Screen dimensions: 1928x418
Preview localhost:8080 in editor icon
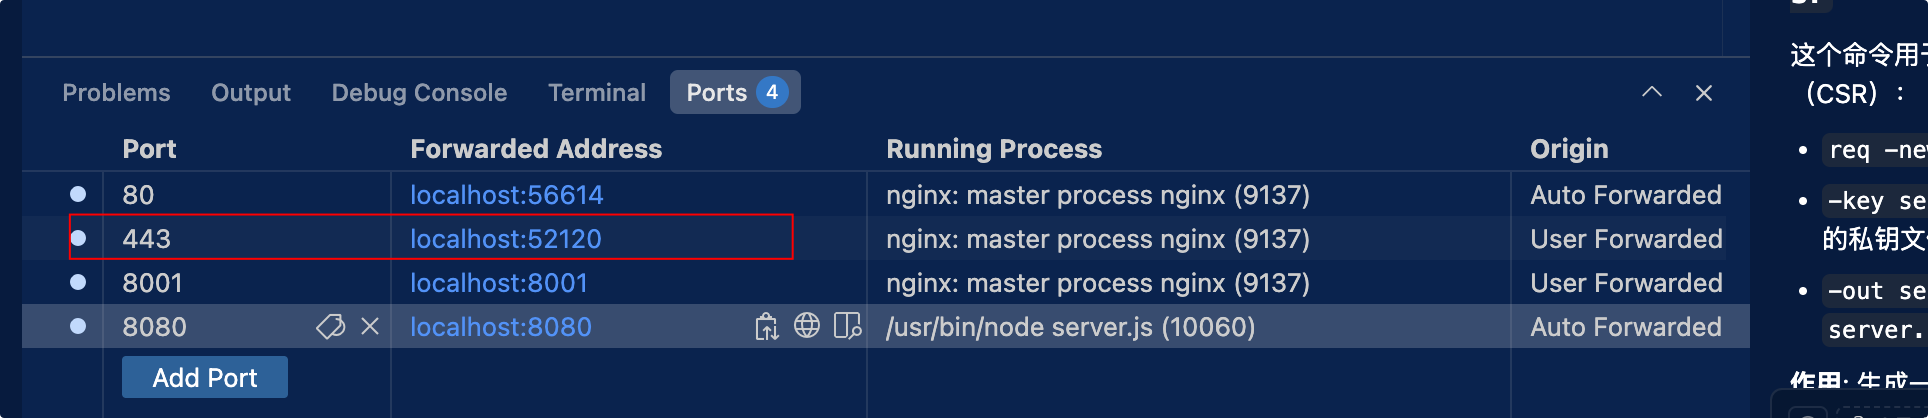point(847,327)
